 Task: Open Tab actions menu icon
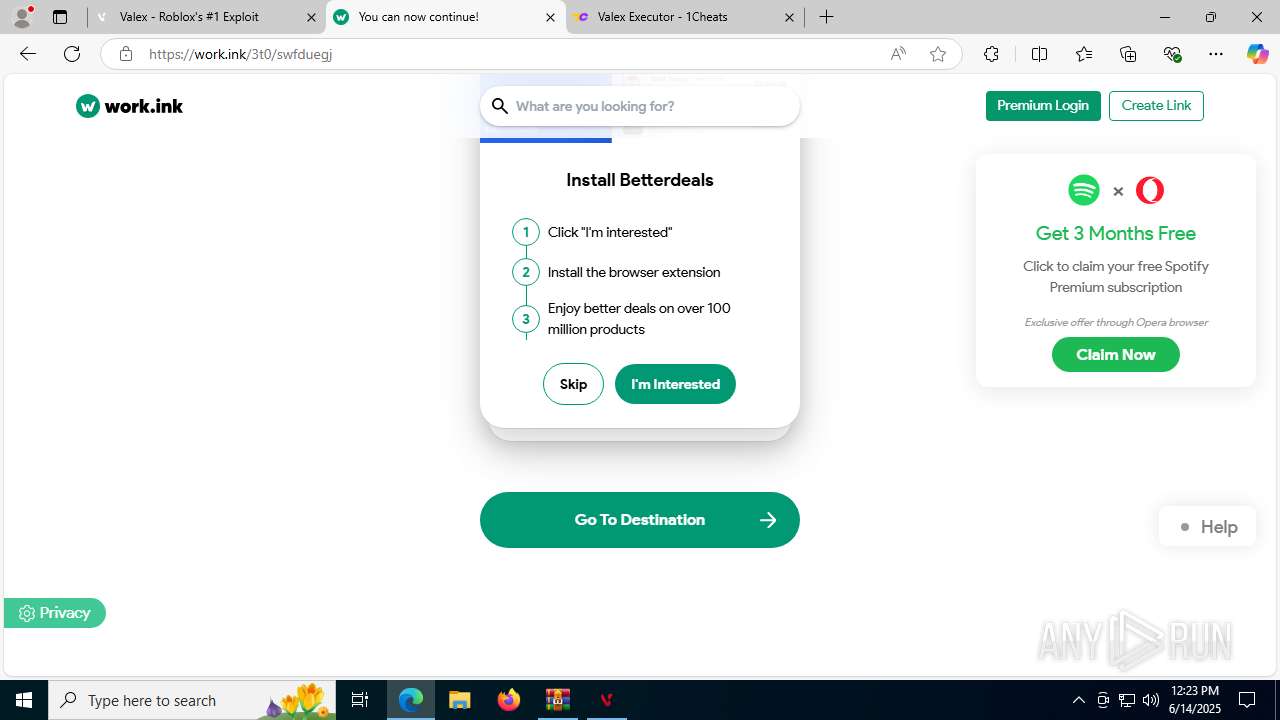coord(60,17)
